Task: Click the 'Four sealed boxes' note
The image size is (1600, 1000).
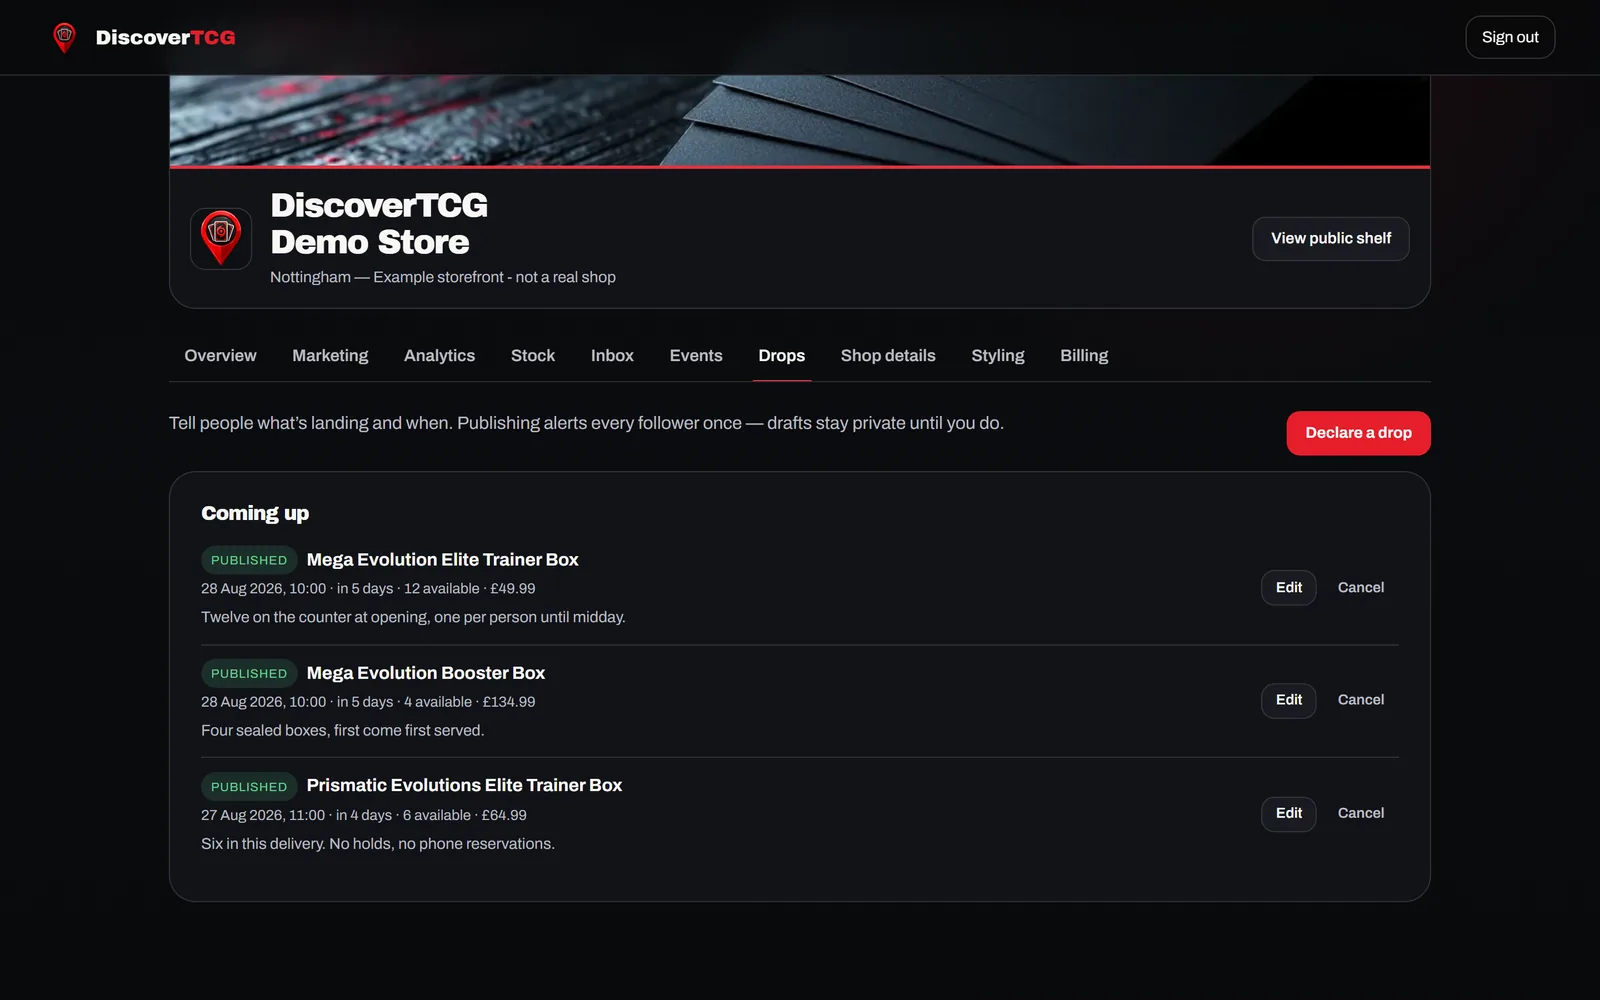Action: [342, 731]
